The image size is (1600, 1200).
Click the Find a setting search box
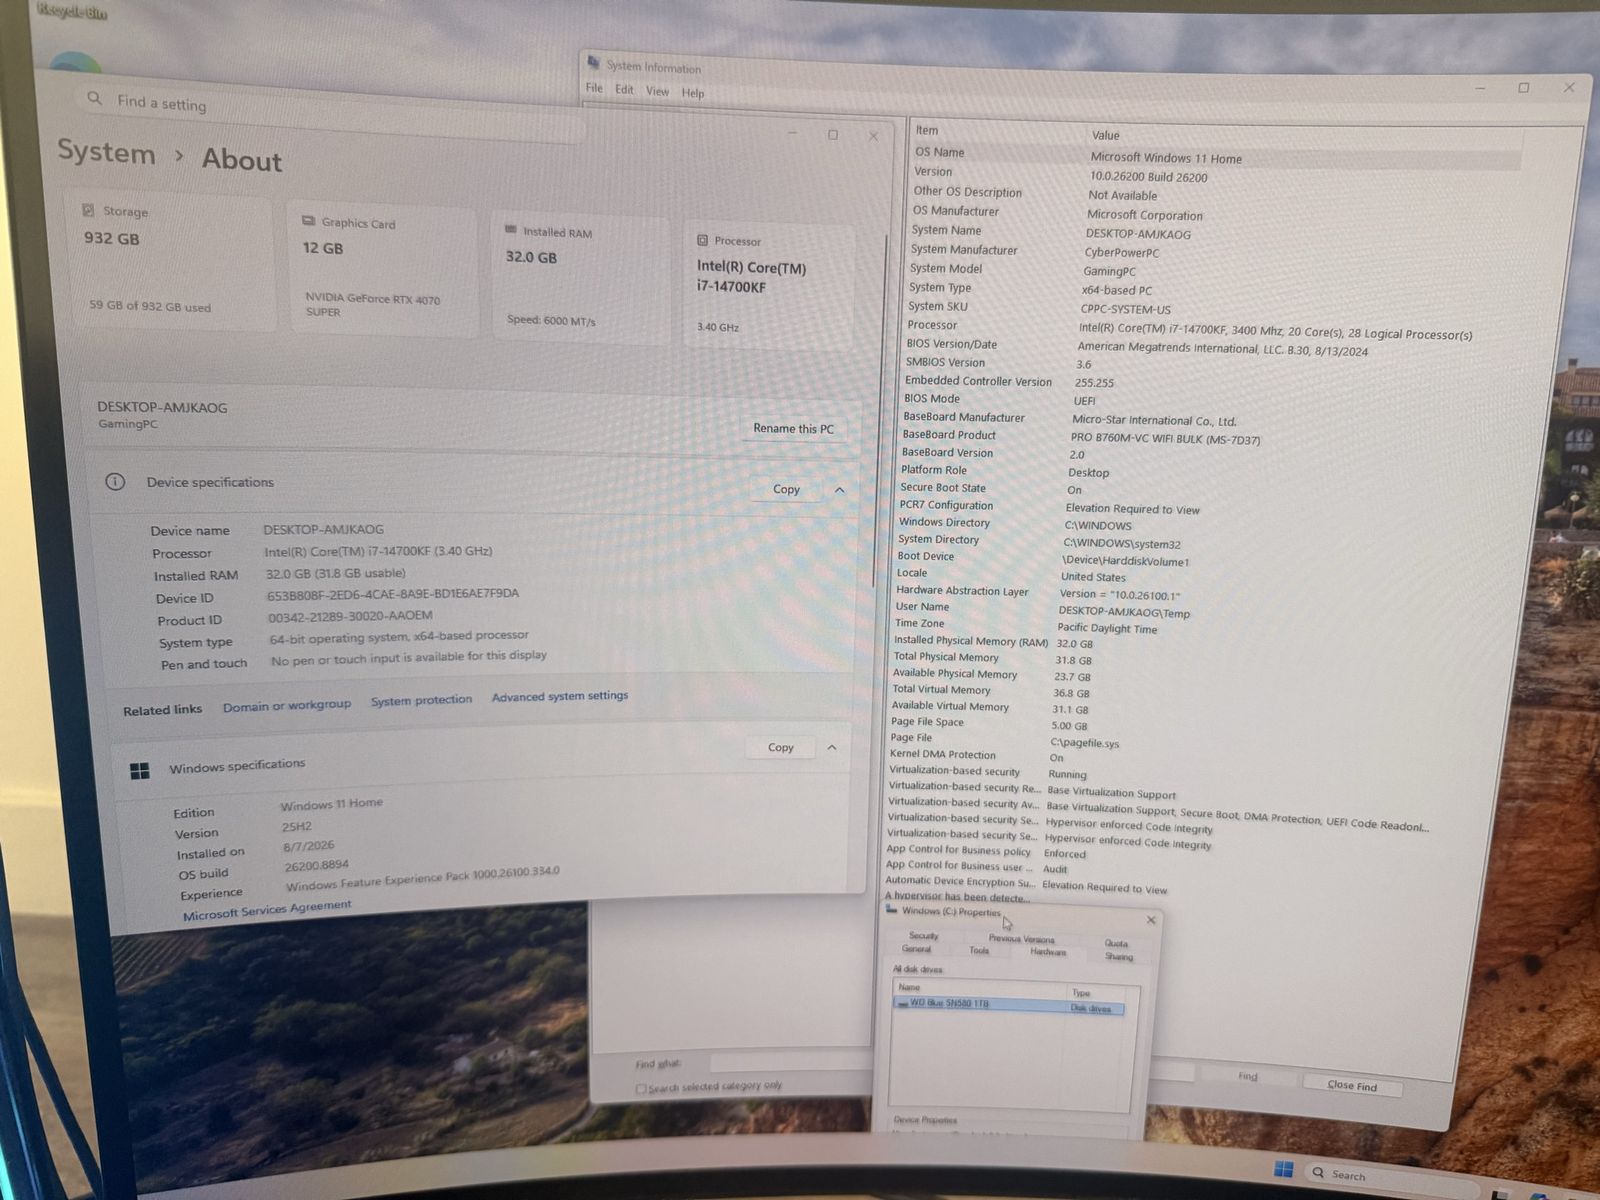point(330,113)
